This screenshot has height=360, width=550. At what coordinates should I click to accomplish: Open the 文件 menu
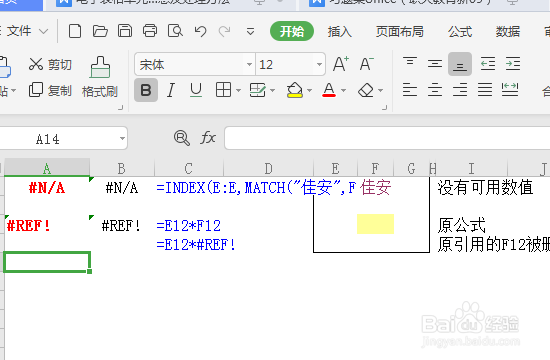pyautogui.click(x=19, y=31)
